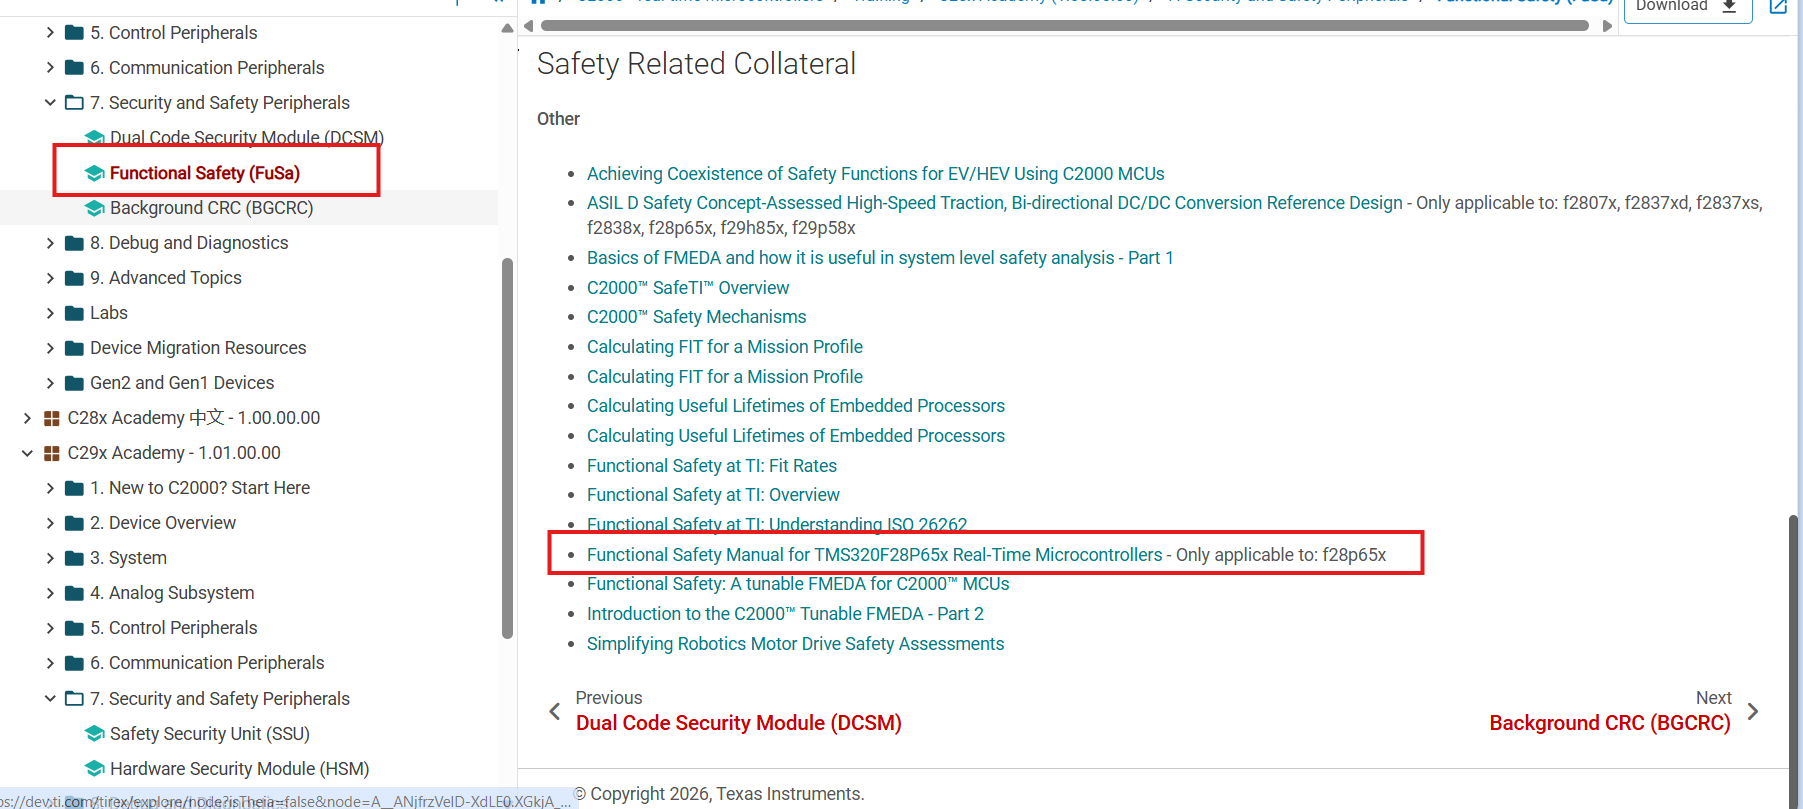Collapse the C29x Academy tree node

(x=27, y=453)
